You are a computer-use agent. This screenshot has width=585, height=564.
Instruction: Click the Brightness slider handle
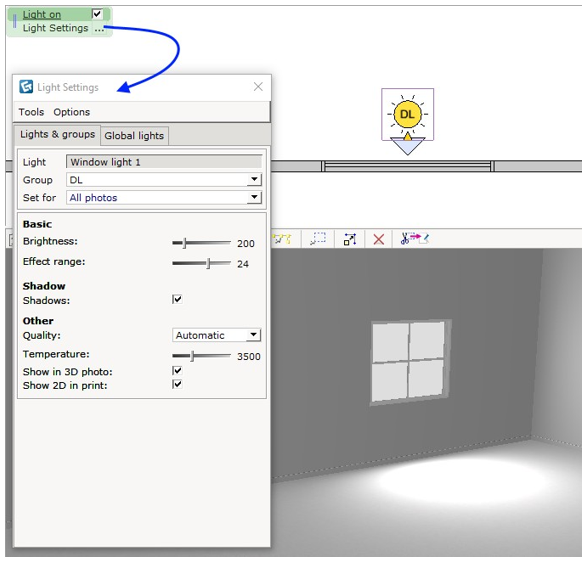185,243
